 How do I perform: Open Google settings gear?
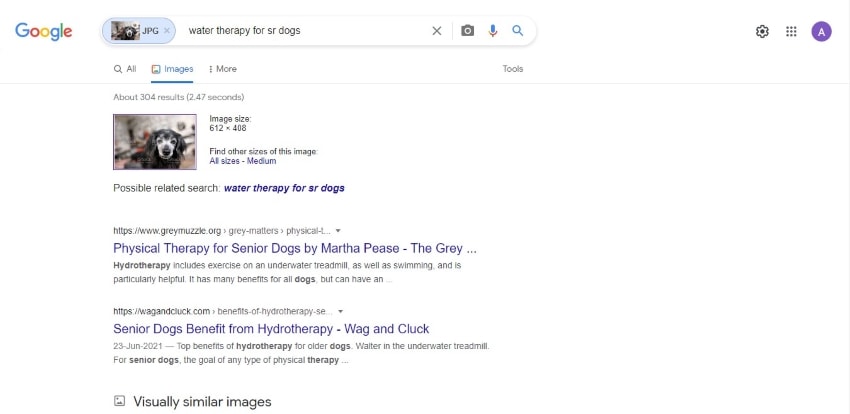click(x=762, y=31)
